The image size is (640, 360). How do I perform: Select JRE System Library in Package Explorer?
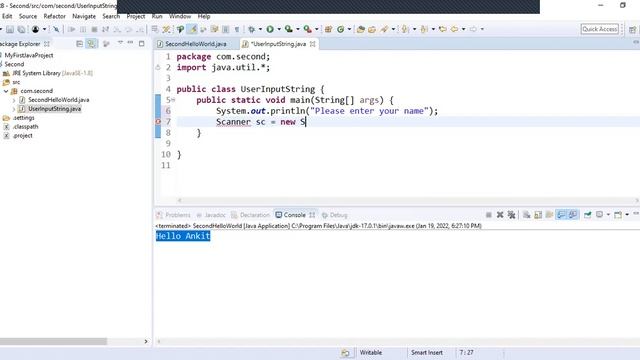(48, 73)
